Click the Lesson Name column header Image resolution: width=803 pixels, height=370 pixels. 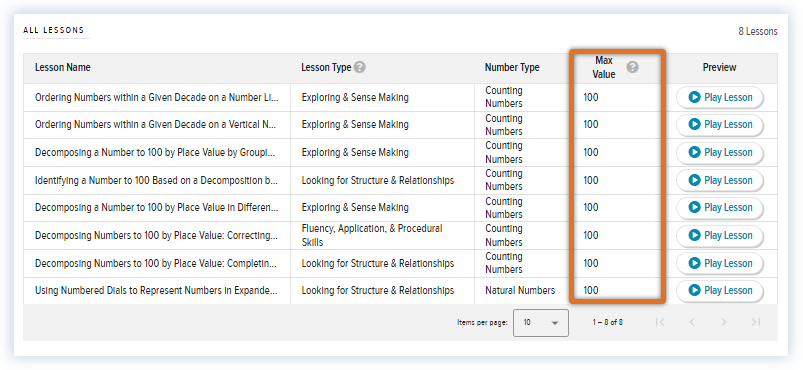click(x=62, y=67)
